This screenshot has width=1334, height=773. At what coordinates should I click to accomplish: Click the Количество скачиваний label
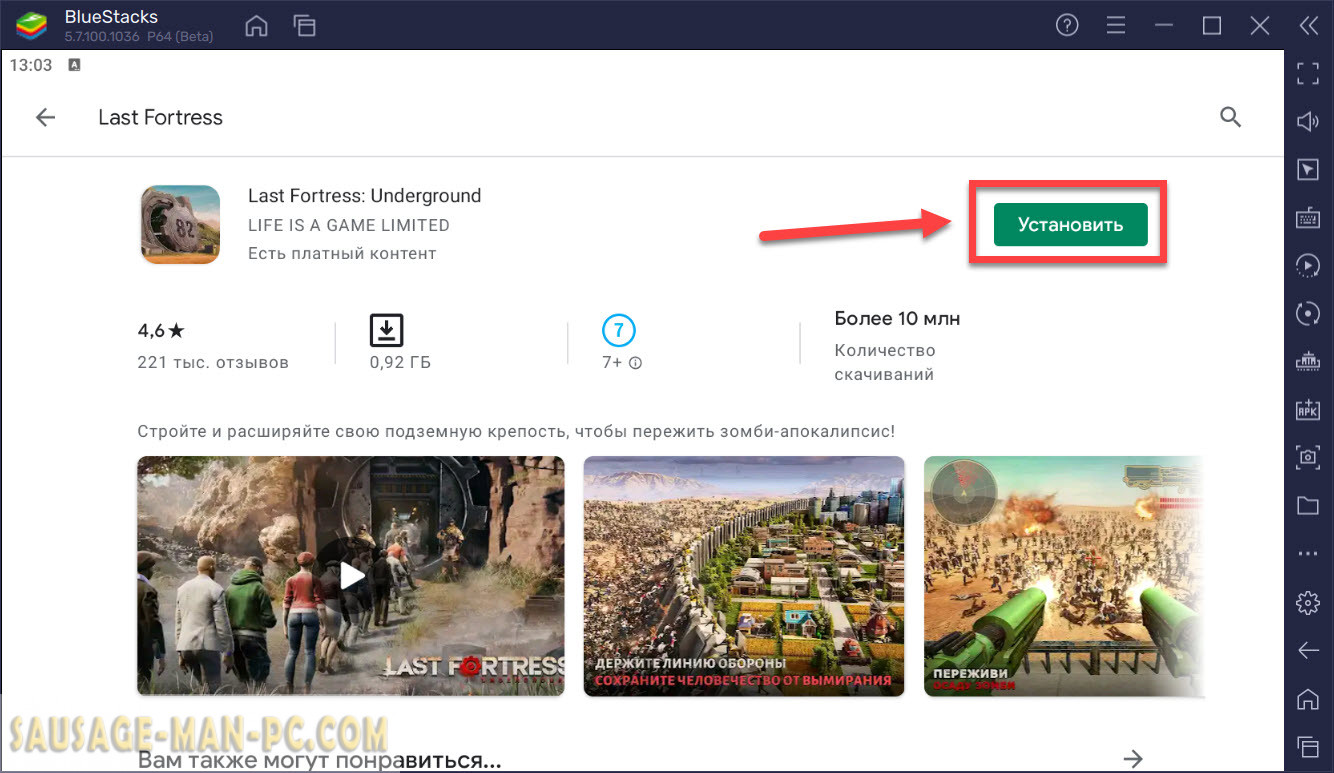(x=885, y=363)
